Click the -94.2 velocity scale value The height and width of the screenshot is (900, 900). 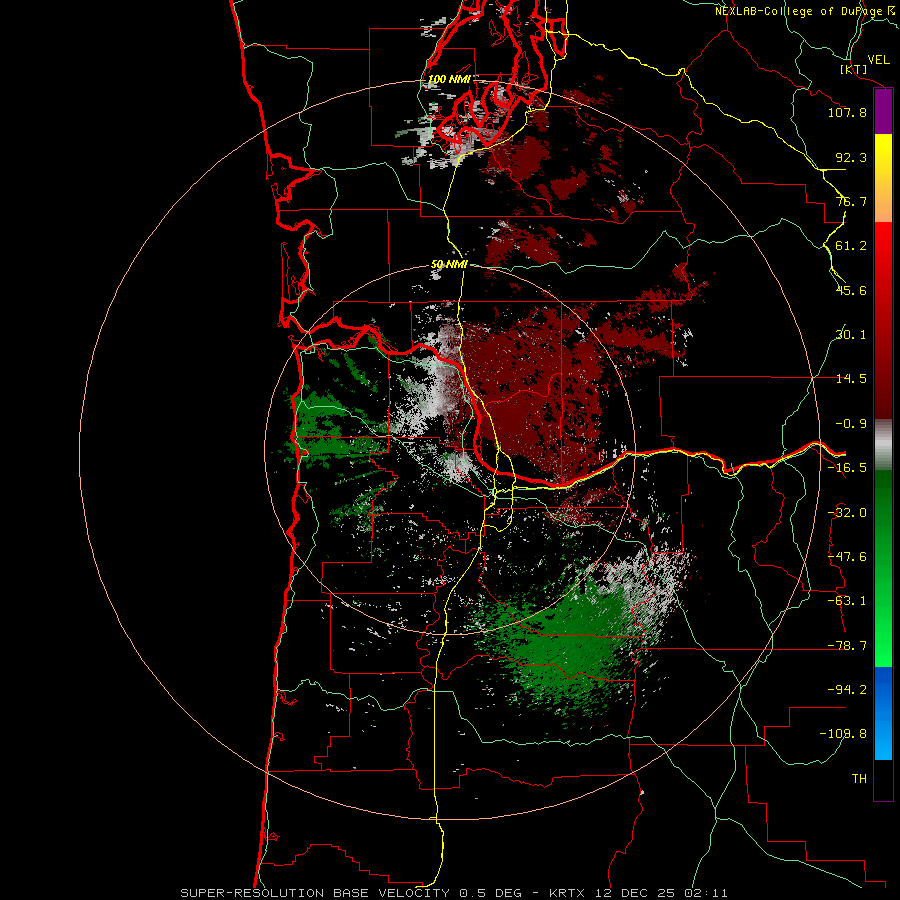[x=847, y=689]
